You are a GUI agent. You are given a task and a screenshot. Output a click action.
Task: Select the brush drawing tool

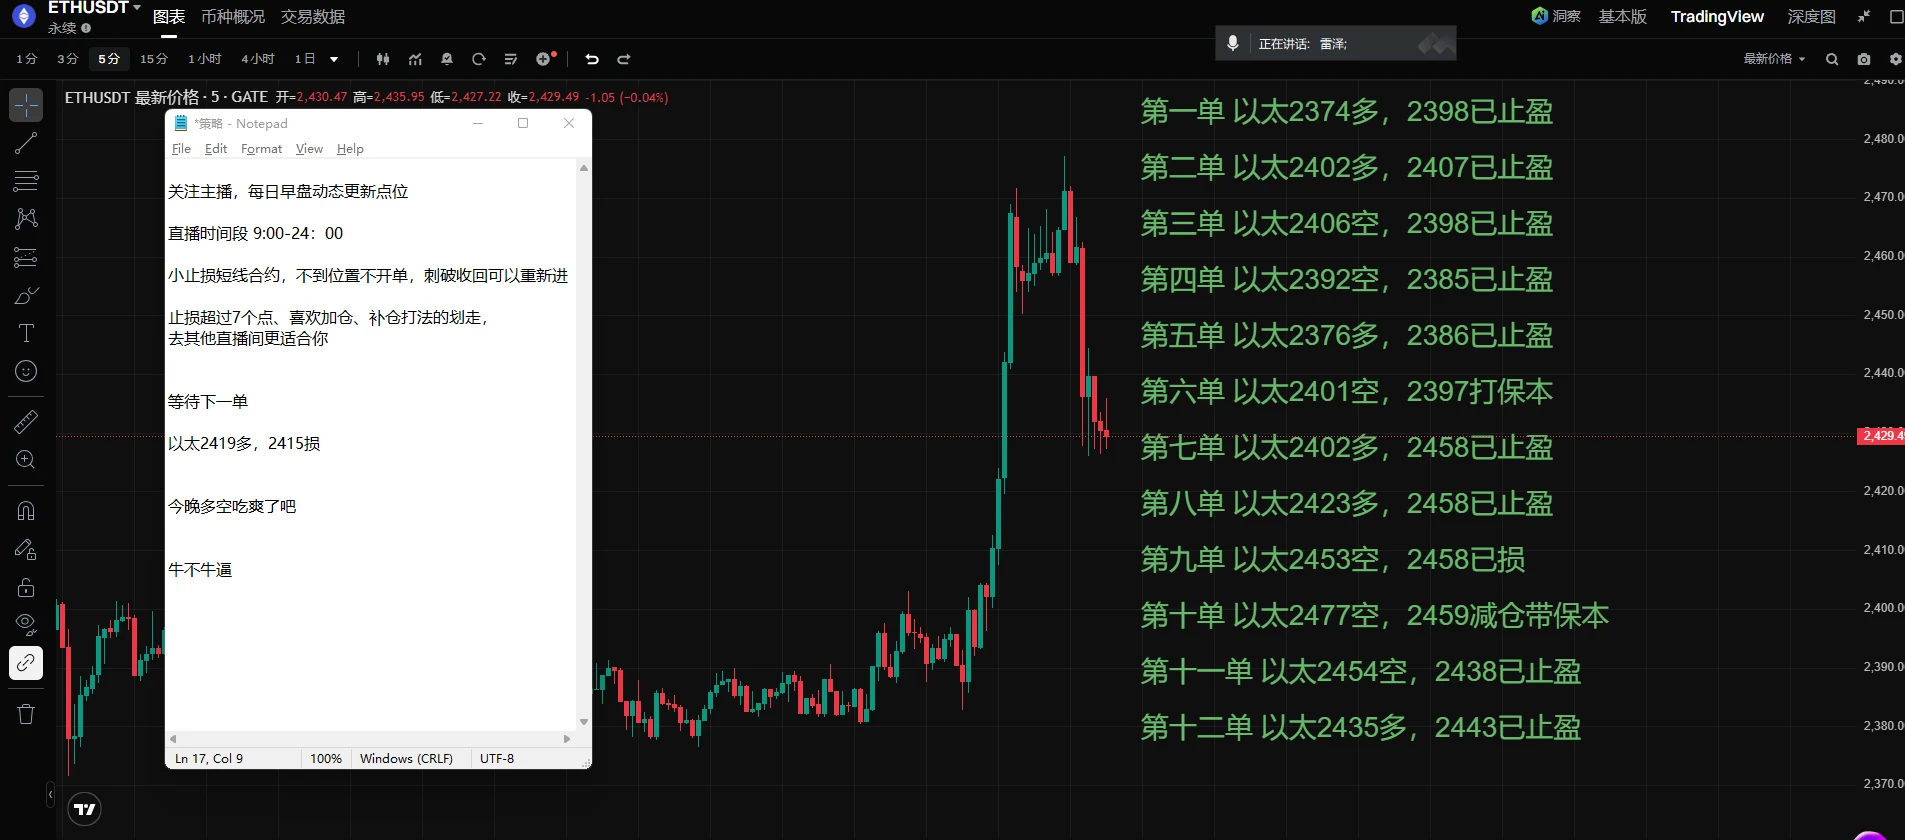26,295
